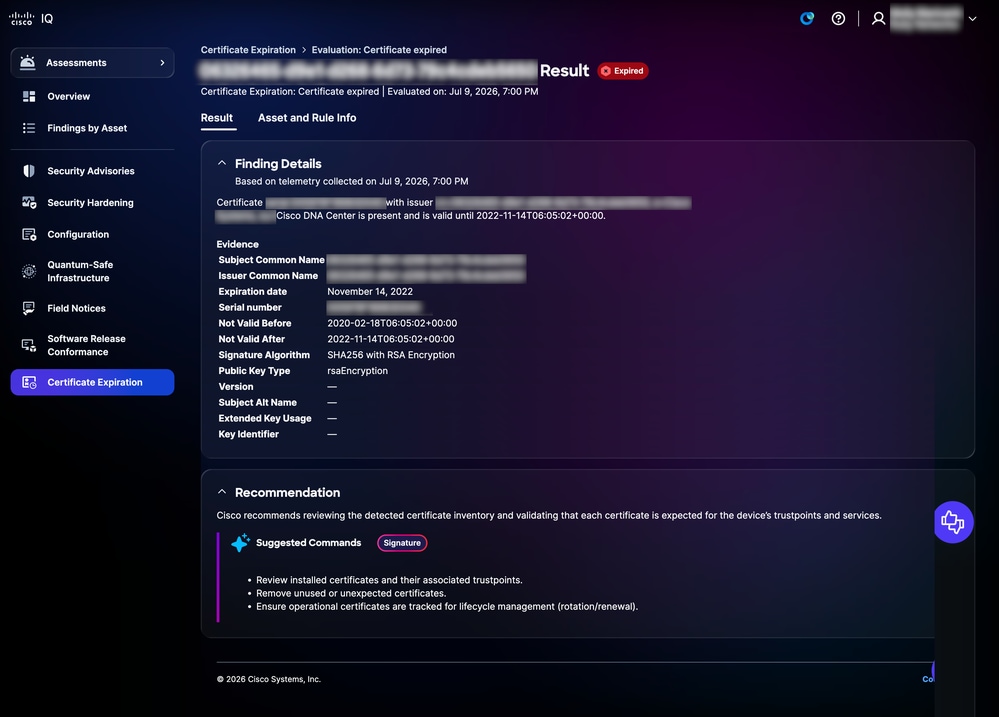The height and width of the screenshot is (717, 999).
Task: Click 'Evaluation: Certificate expired' breadcrumb
Action: coord(379,50)
